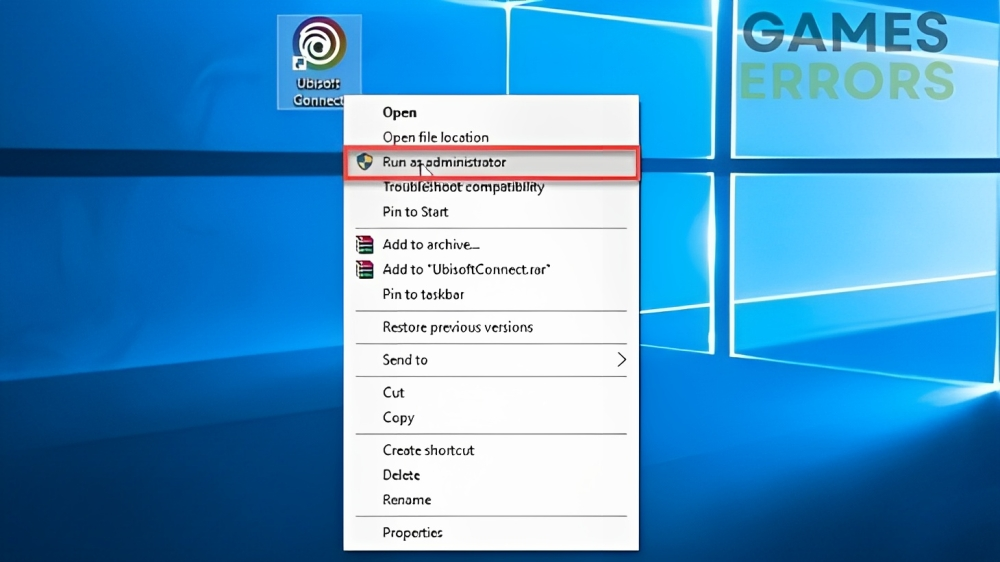The width and height of the screenshot is (1000, 562).
Task: Choose Delete from the context menu
Action: 491,475
